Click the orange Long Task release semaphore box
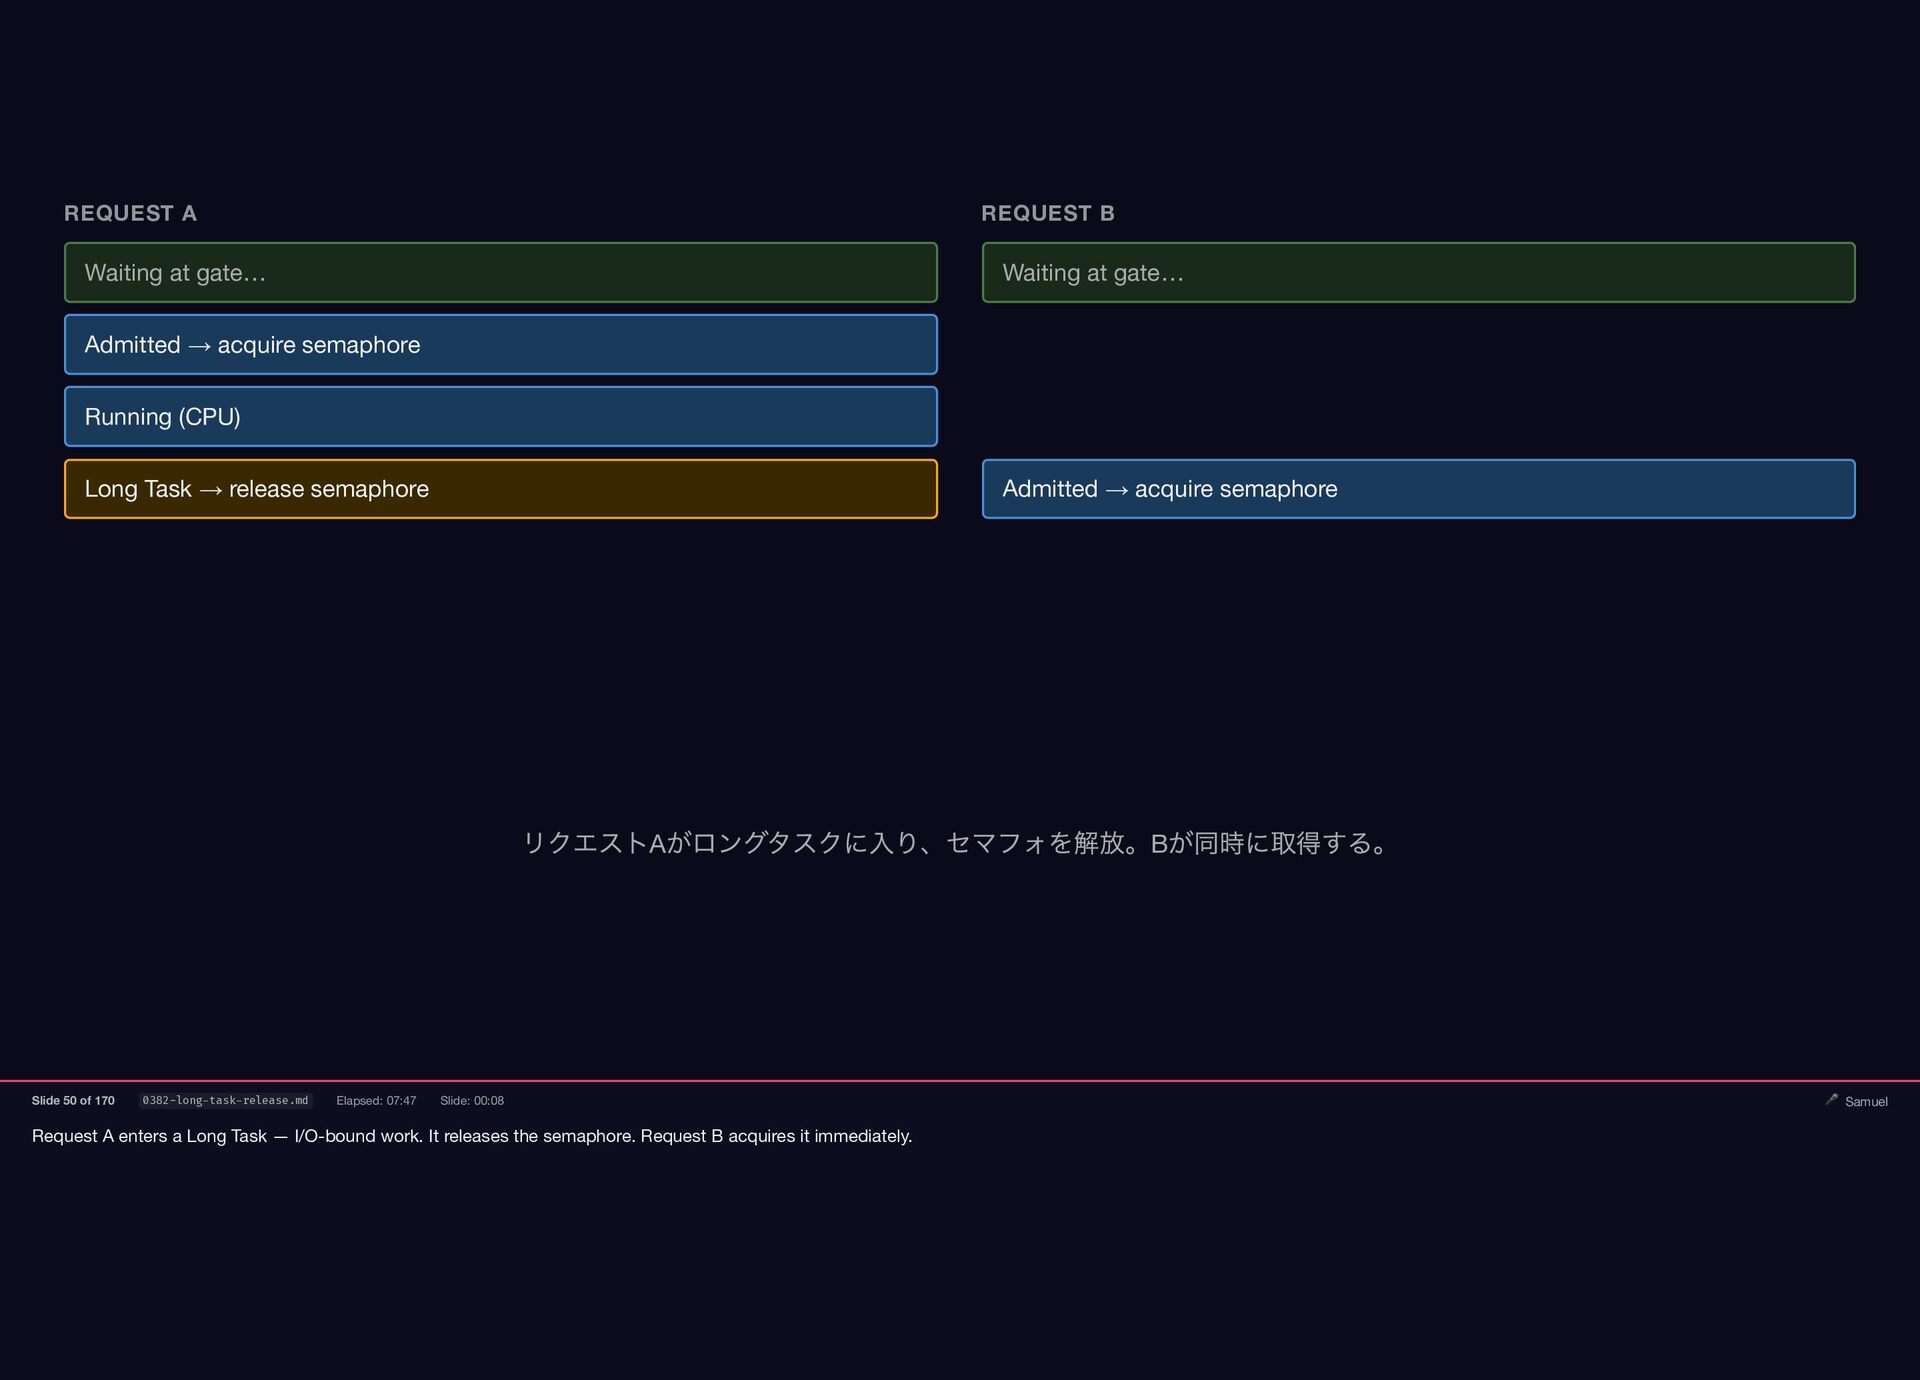 [x=500, y=489]
